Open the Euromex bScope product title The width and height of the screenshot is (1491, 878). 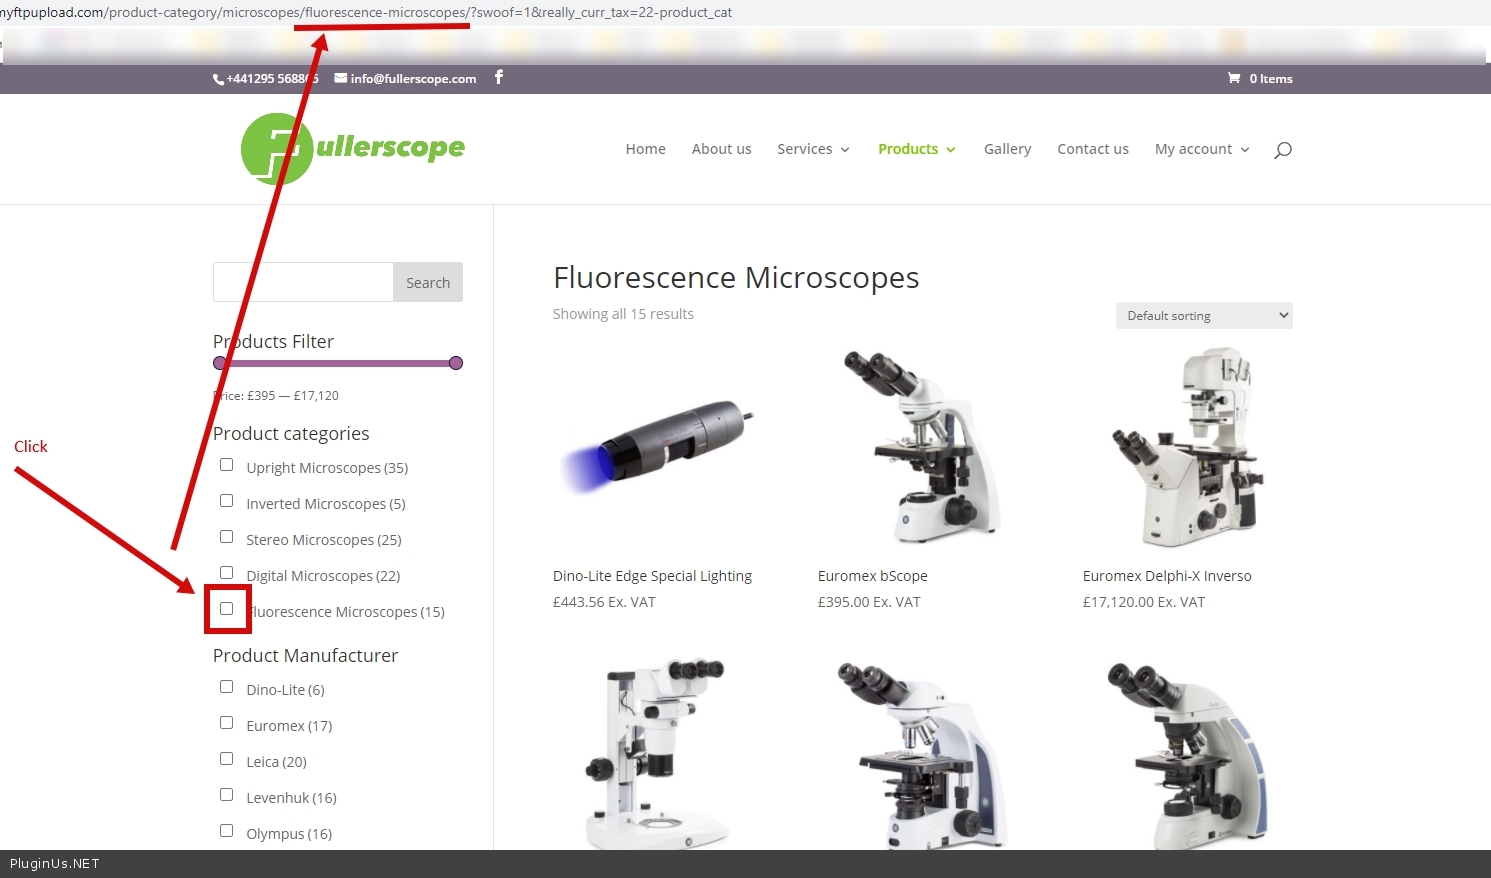pos(873,576)
